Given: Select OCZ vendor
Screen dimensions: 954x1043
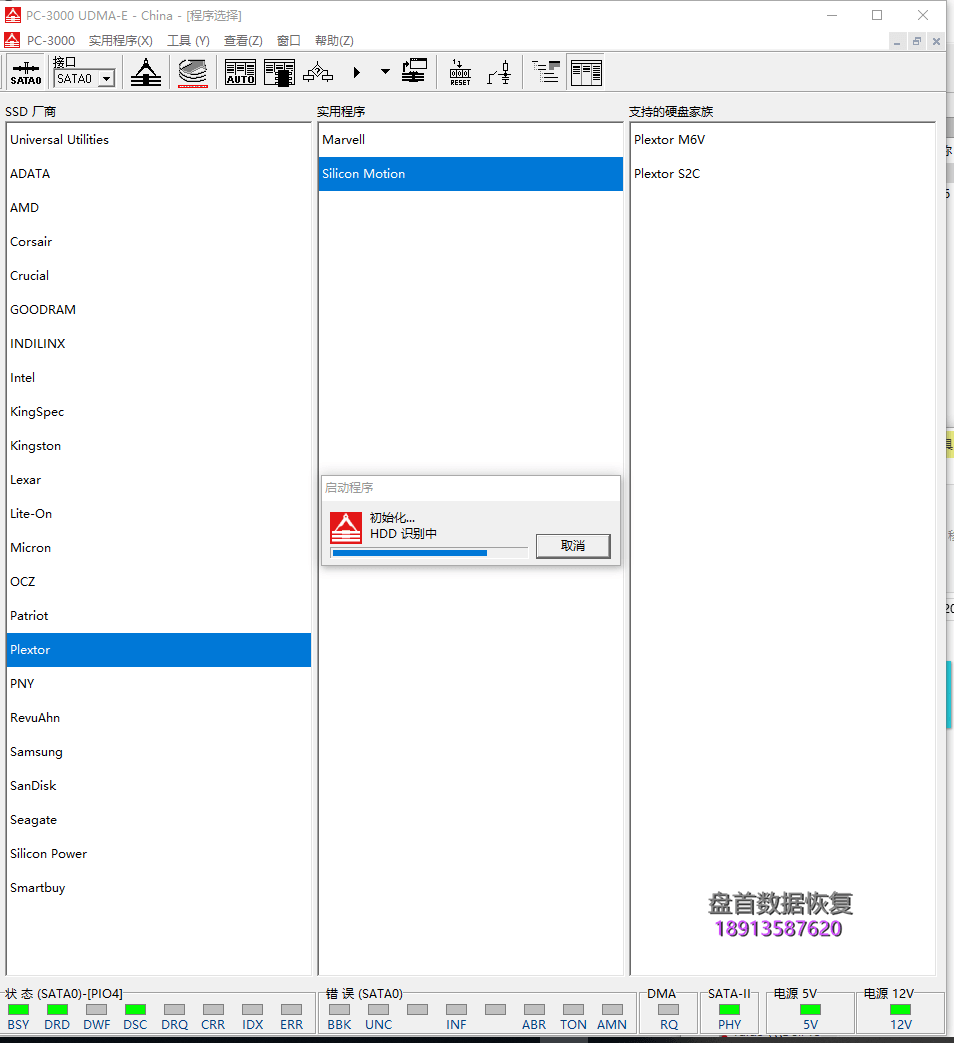Looking at the screenshot, I should (x=158, y=581).
